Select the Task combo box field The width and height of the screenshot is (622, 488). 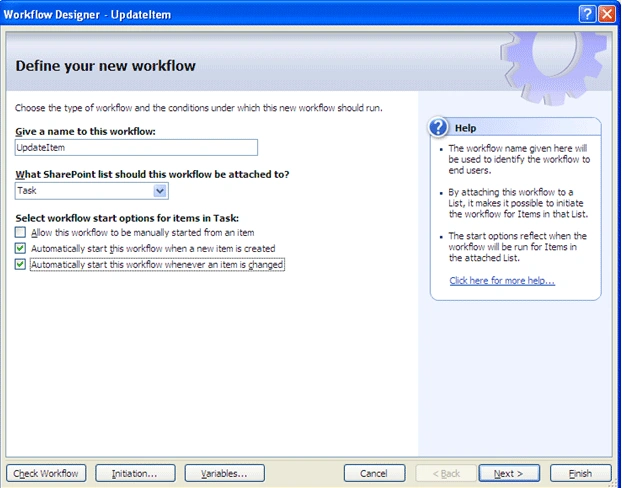point(92,191)
